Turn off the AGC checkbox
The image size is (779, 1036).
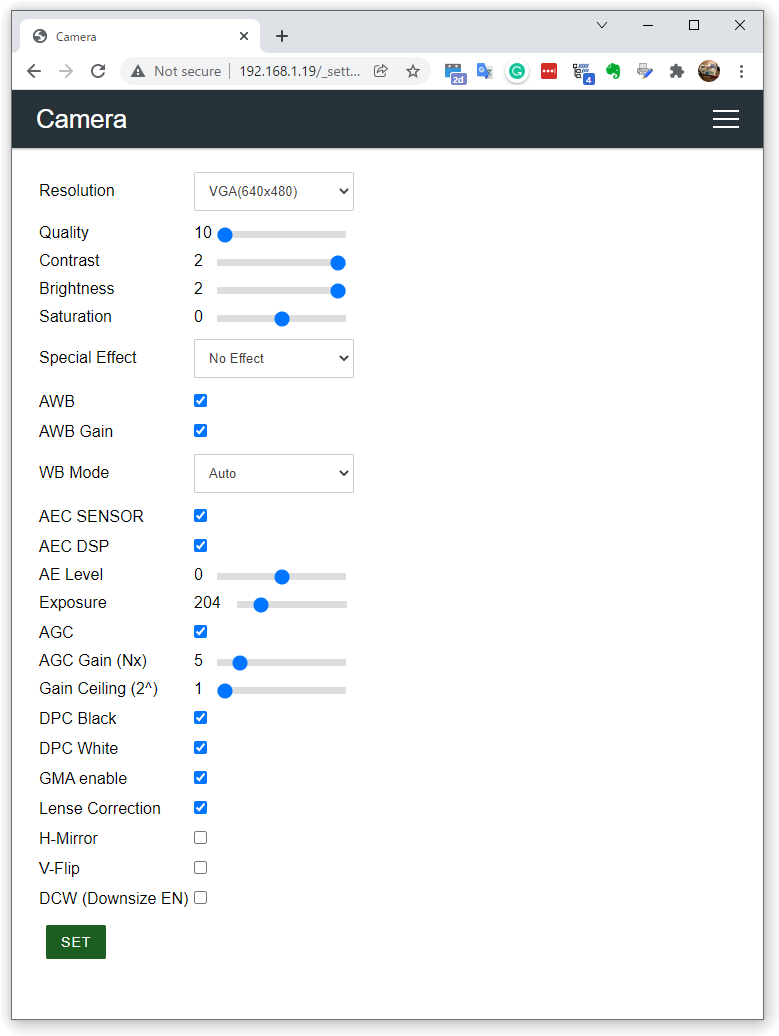200,631
